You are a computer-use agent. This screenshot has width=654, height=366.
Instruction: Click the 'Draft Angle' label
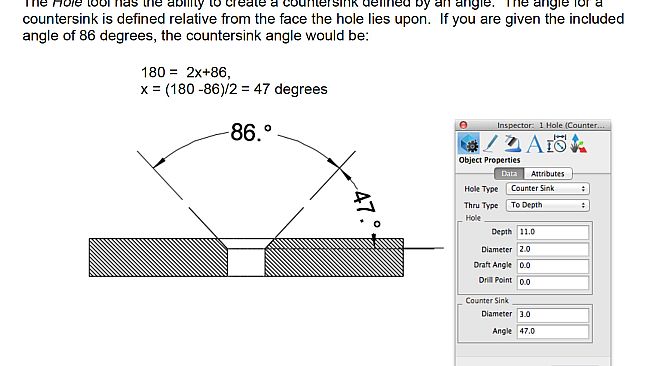tap(493, 265)
